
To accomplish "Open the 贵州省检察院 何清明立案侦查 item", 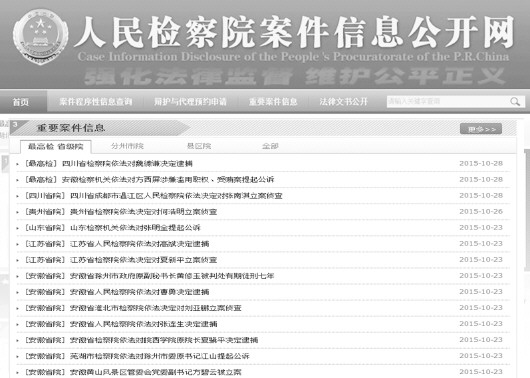I will pyautogui.click(x=143, y=212).
